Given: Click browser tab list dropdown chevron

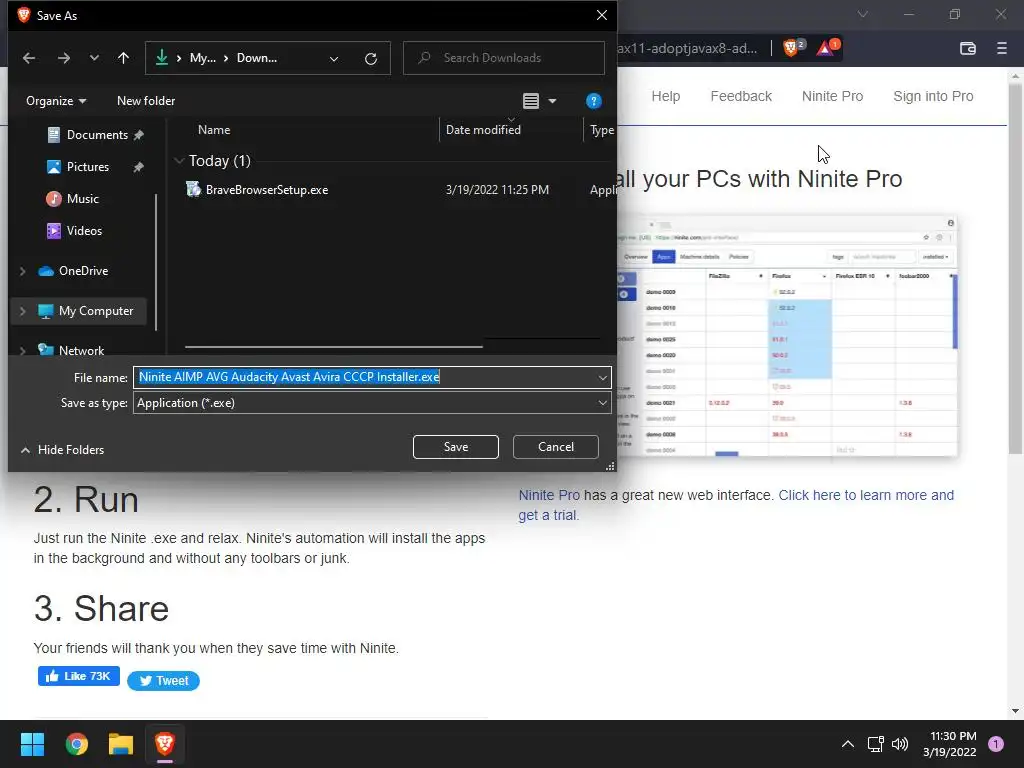Looking at the screenshot, I should [x=863, y=14].
